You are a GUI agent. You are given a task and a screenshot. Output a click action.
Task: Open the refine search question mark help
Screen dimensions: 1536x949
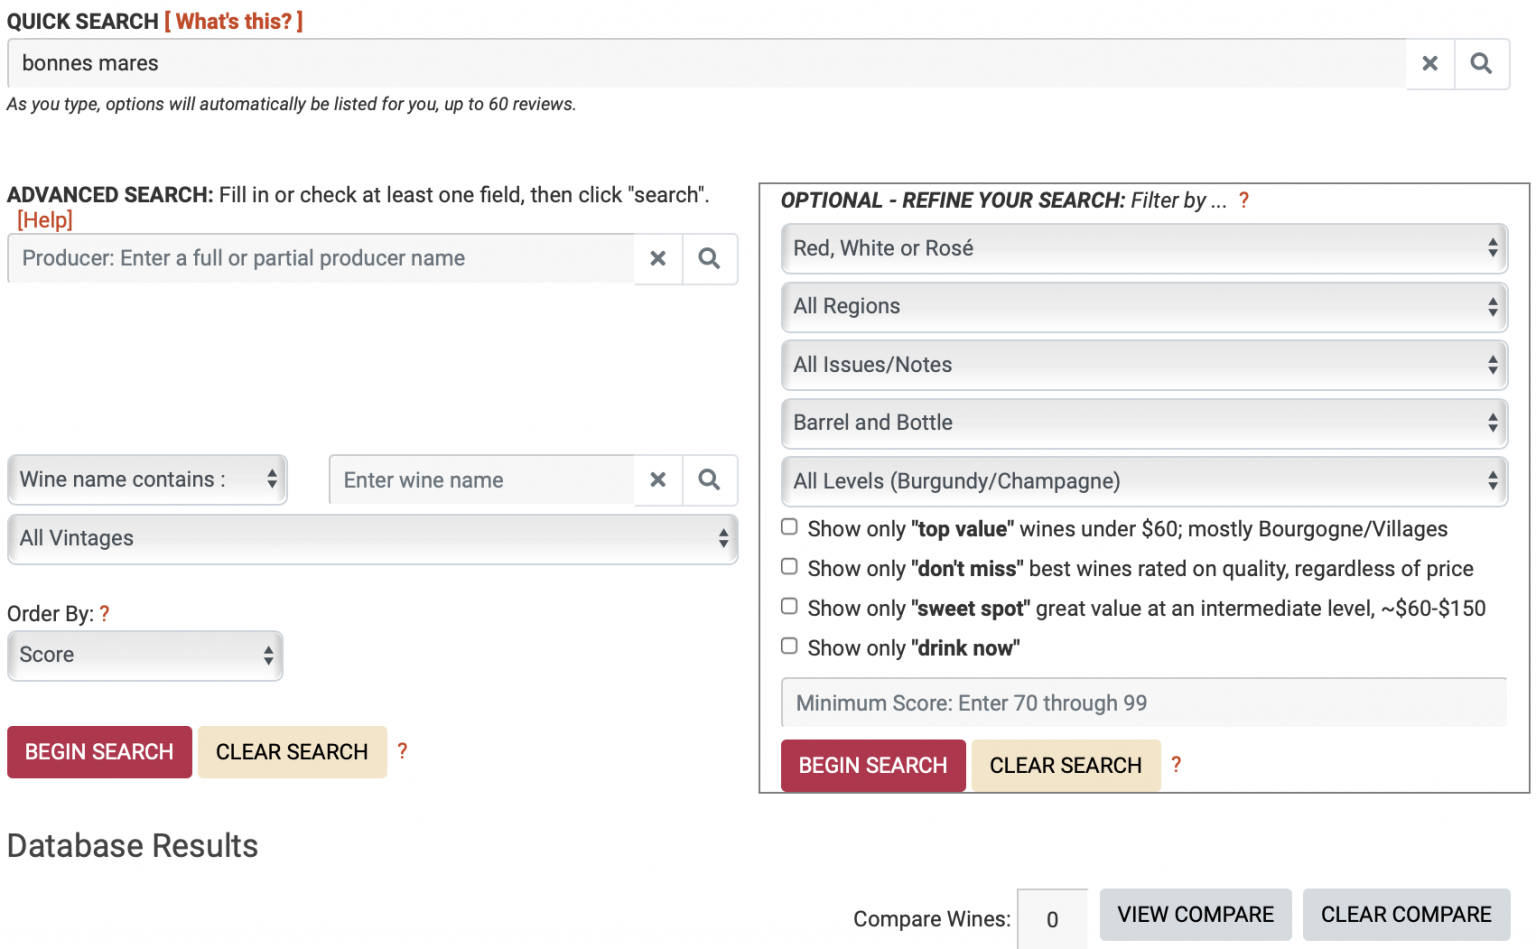point(1244,200)
